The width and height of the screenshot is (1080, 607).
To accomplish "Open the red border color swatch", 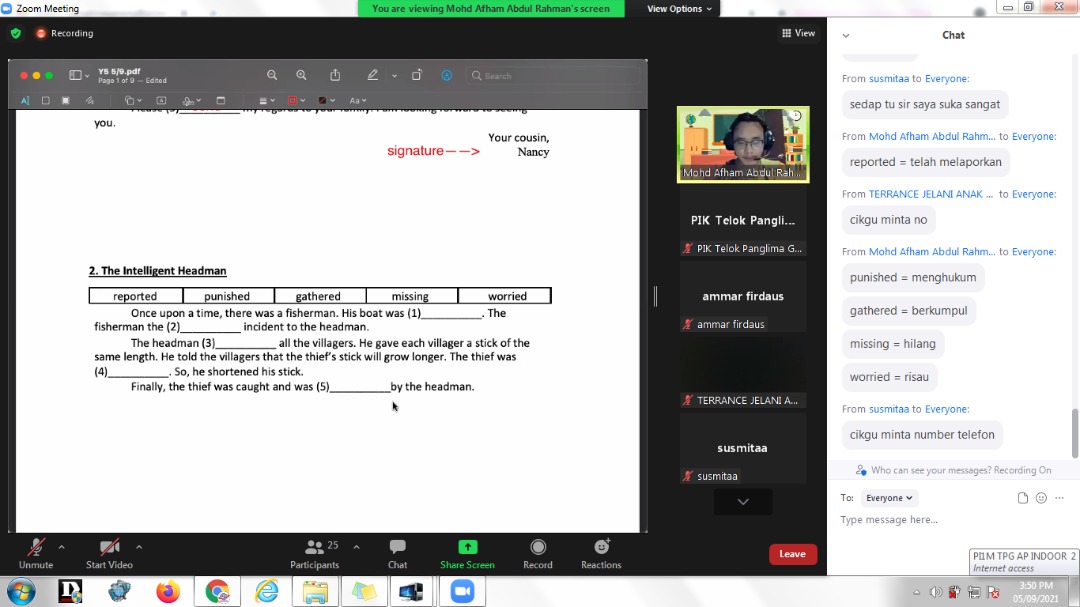I will (296, 101).
